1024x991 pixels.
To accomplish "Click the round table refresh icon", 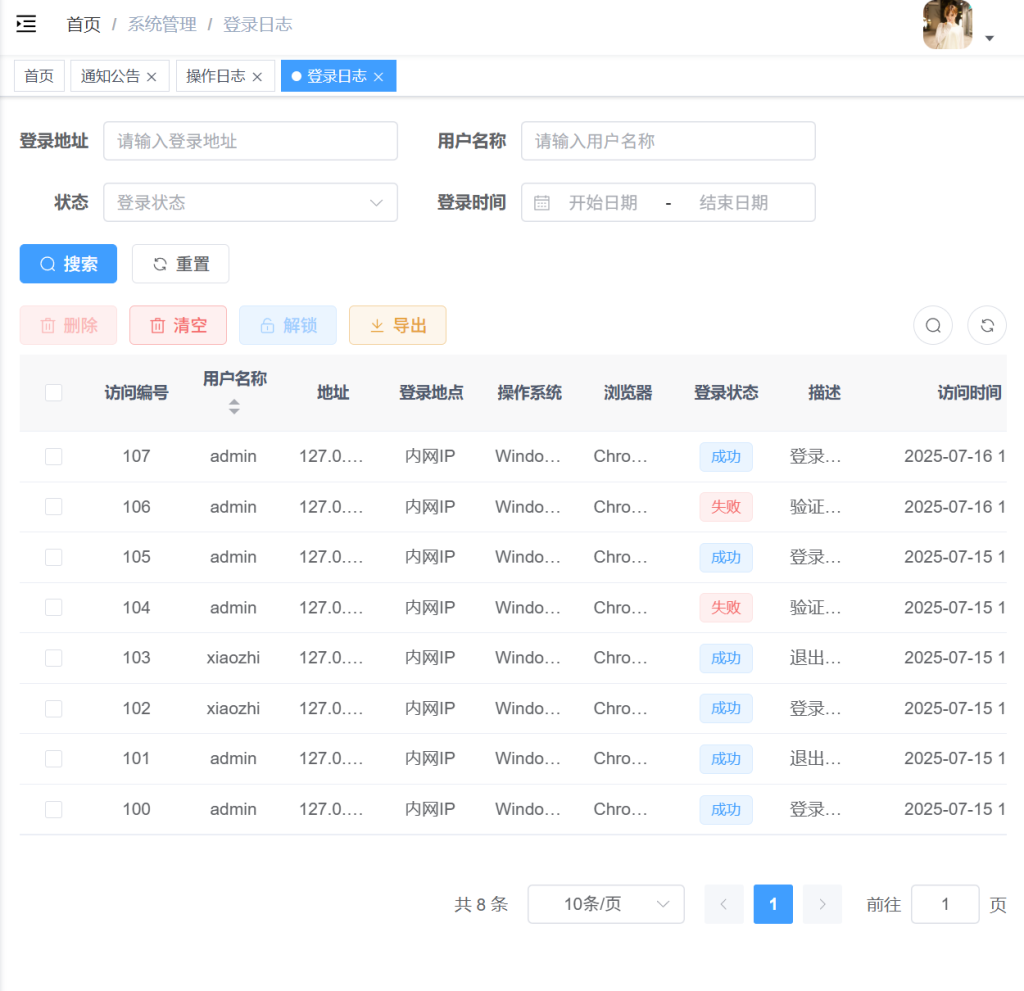I will coord(987,325).
